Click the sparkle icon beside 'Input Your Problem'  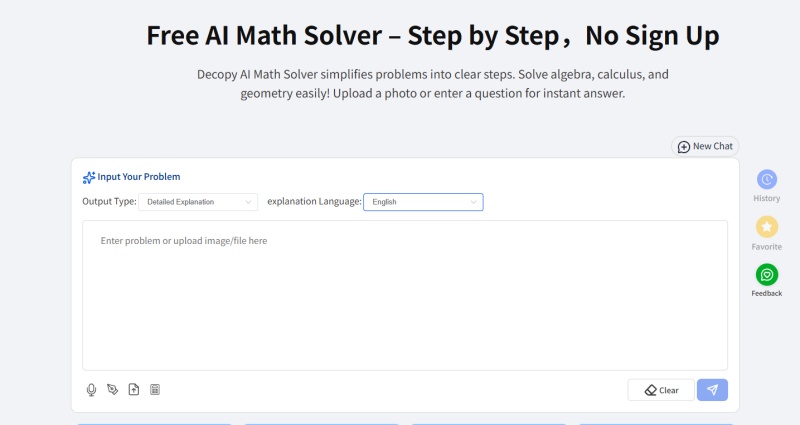tap(89, 178)
